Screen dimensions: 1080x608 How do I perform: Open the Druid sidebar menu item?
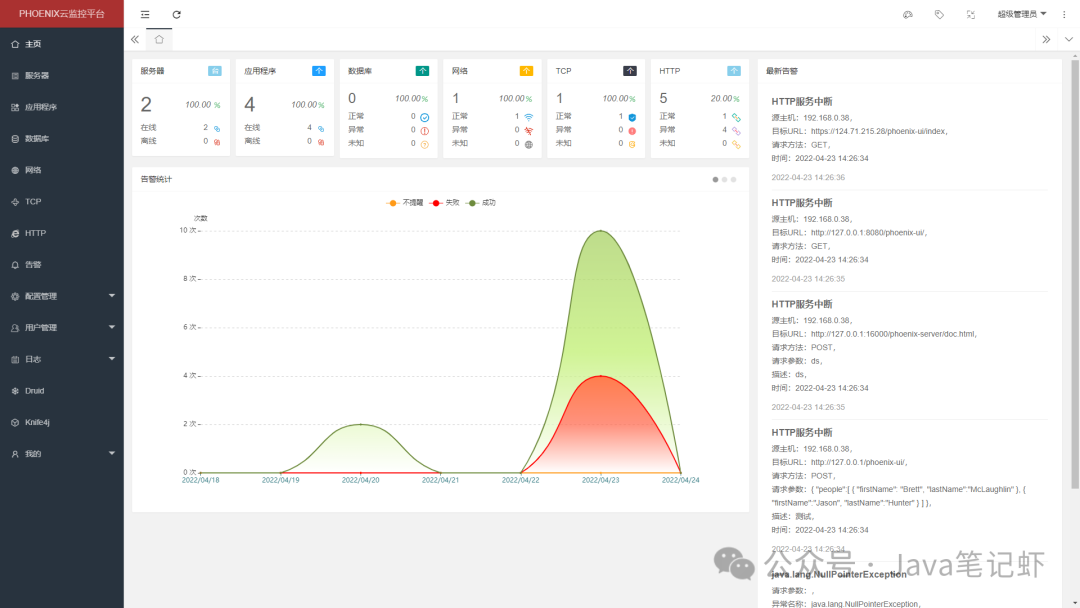pos(62,390)
